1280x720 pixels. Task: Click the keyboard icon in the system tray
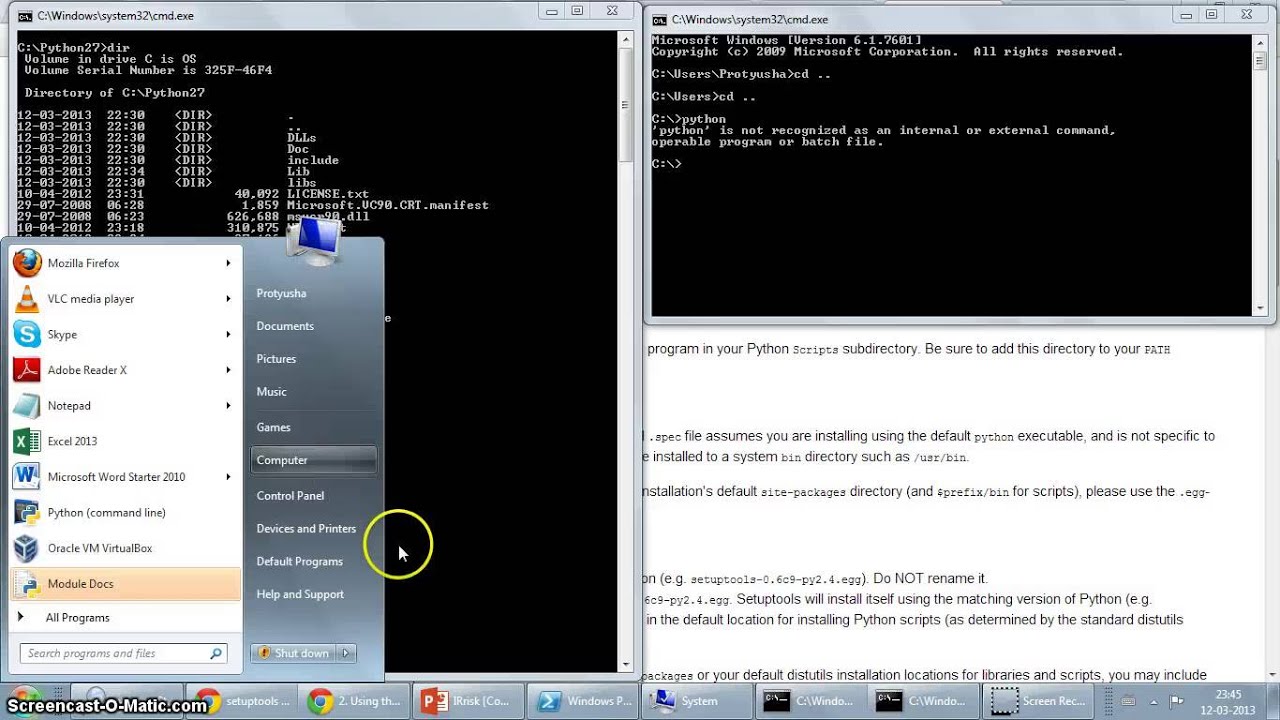pyautogui.click(x=1127, y=701)
